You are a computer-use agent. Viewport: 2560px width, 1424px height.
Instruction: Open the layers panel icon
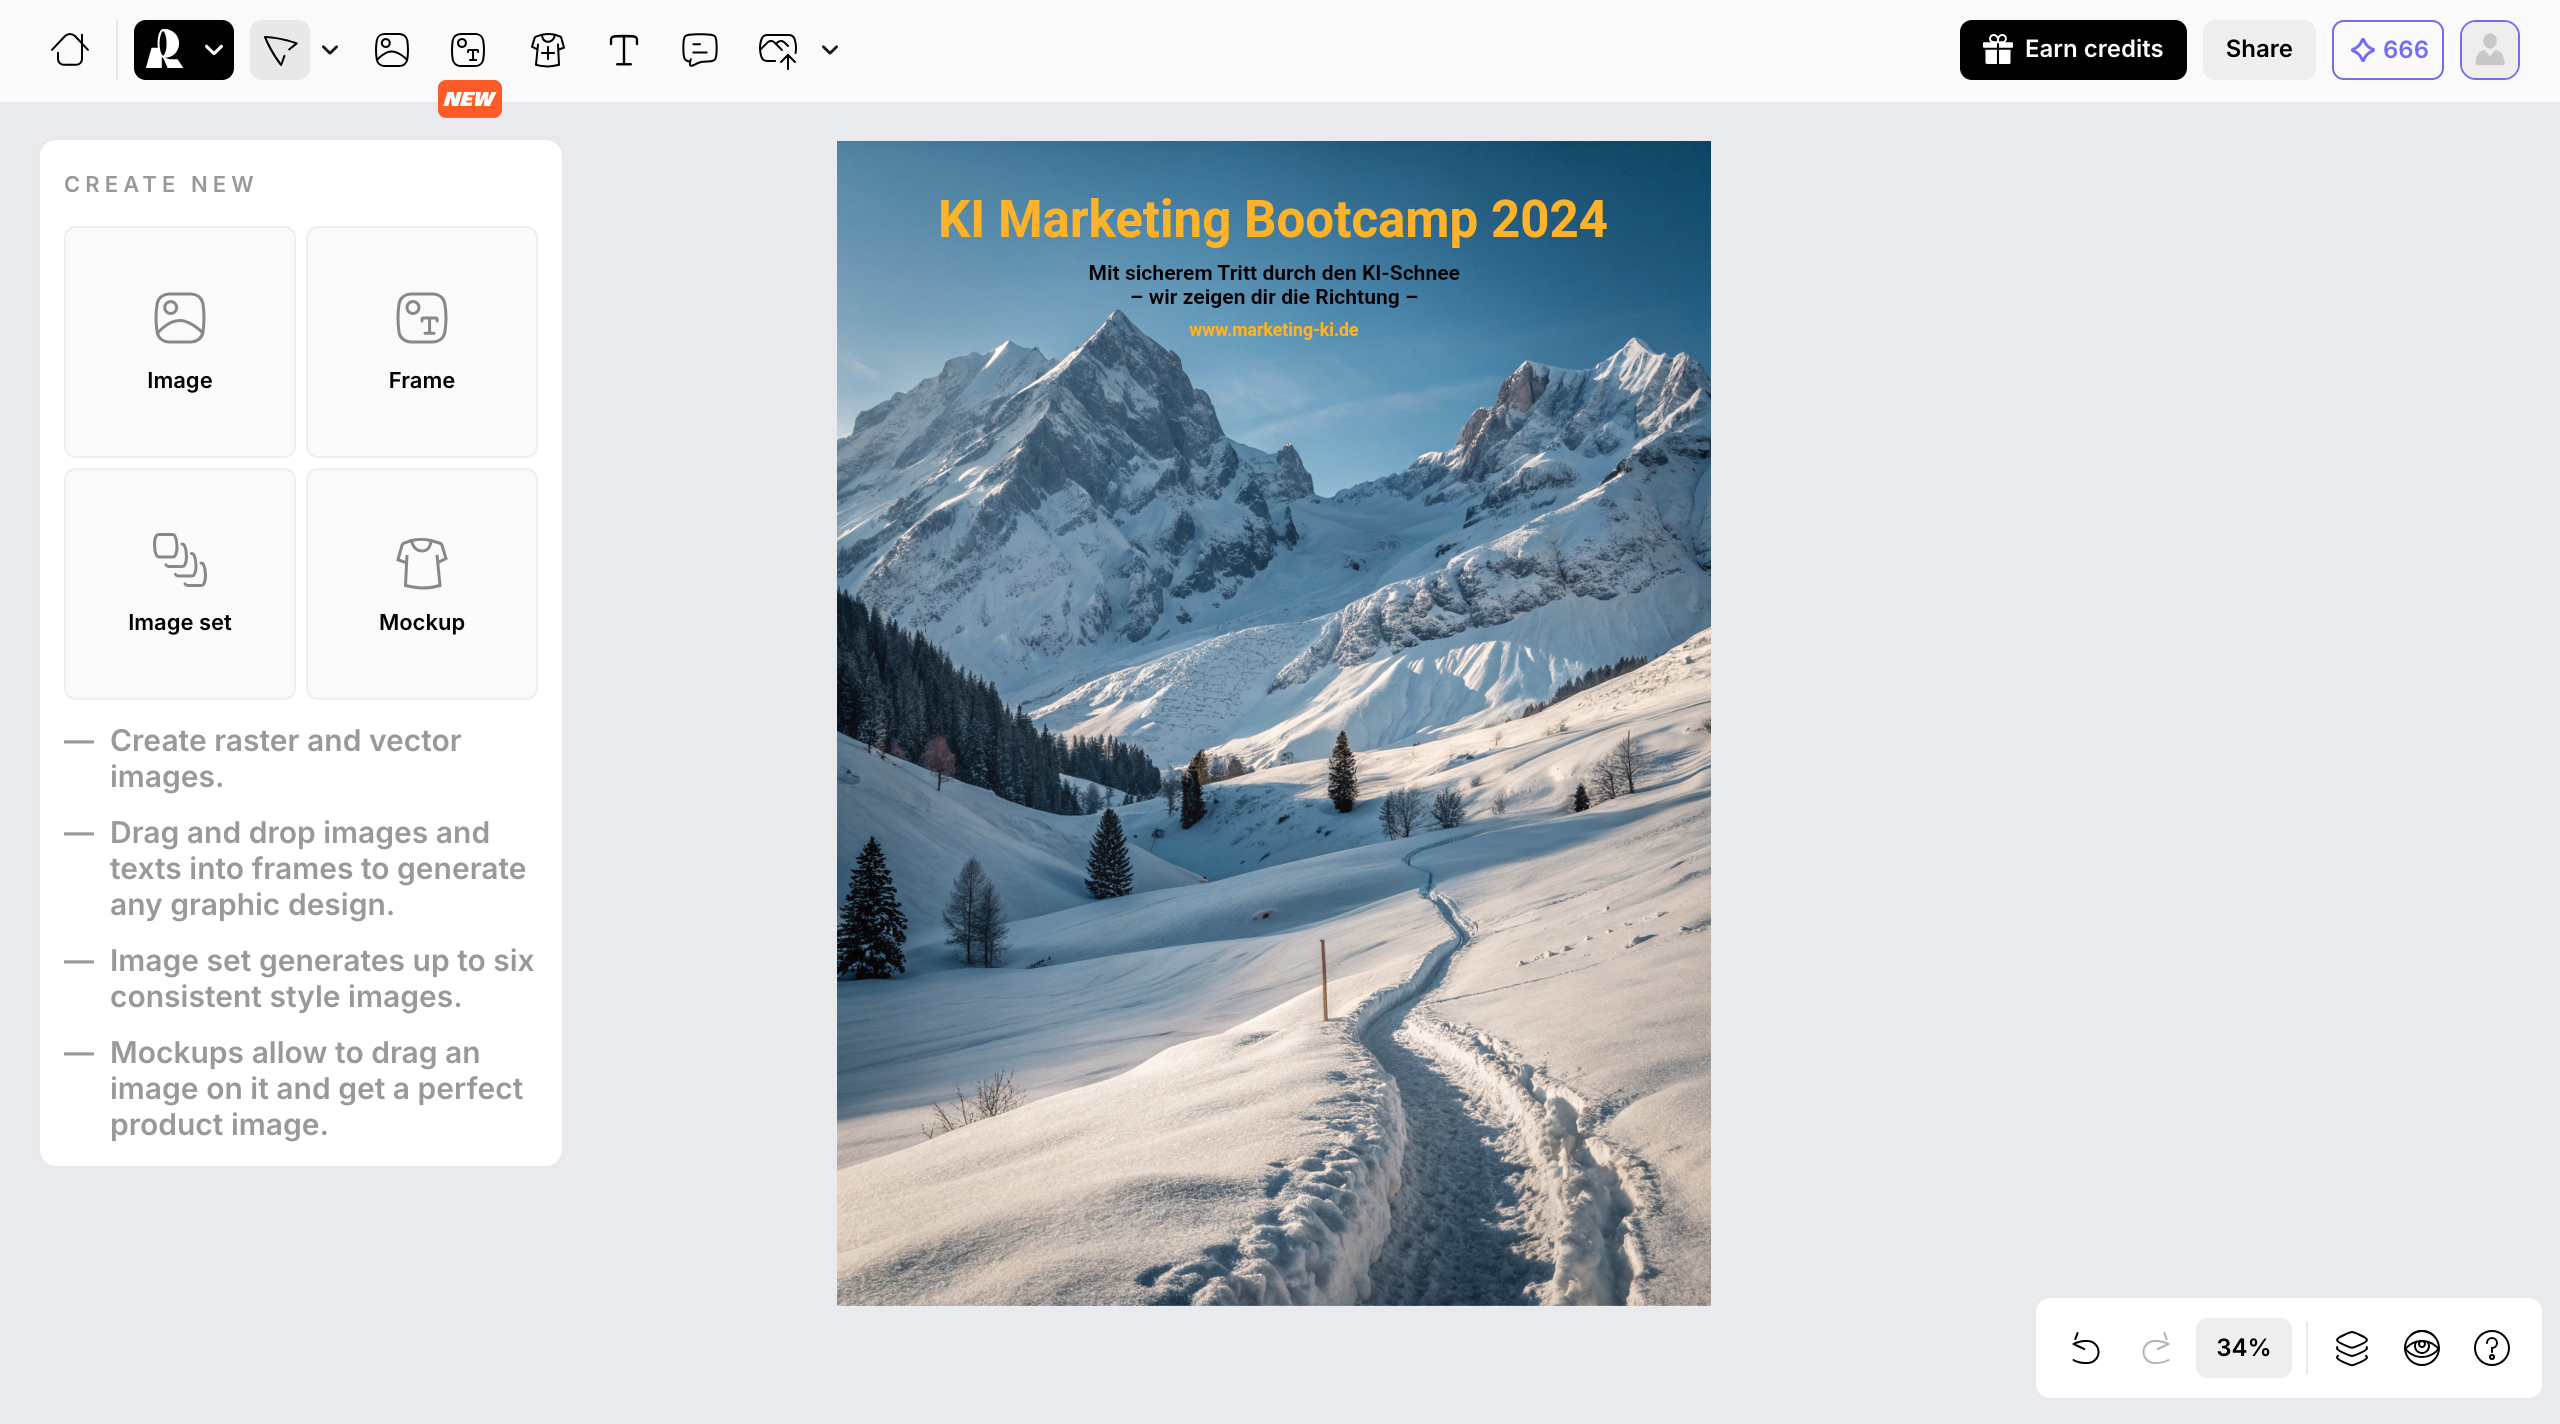[x=2352, y=1348]
